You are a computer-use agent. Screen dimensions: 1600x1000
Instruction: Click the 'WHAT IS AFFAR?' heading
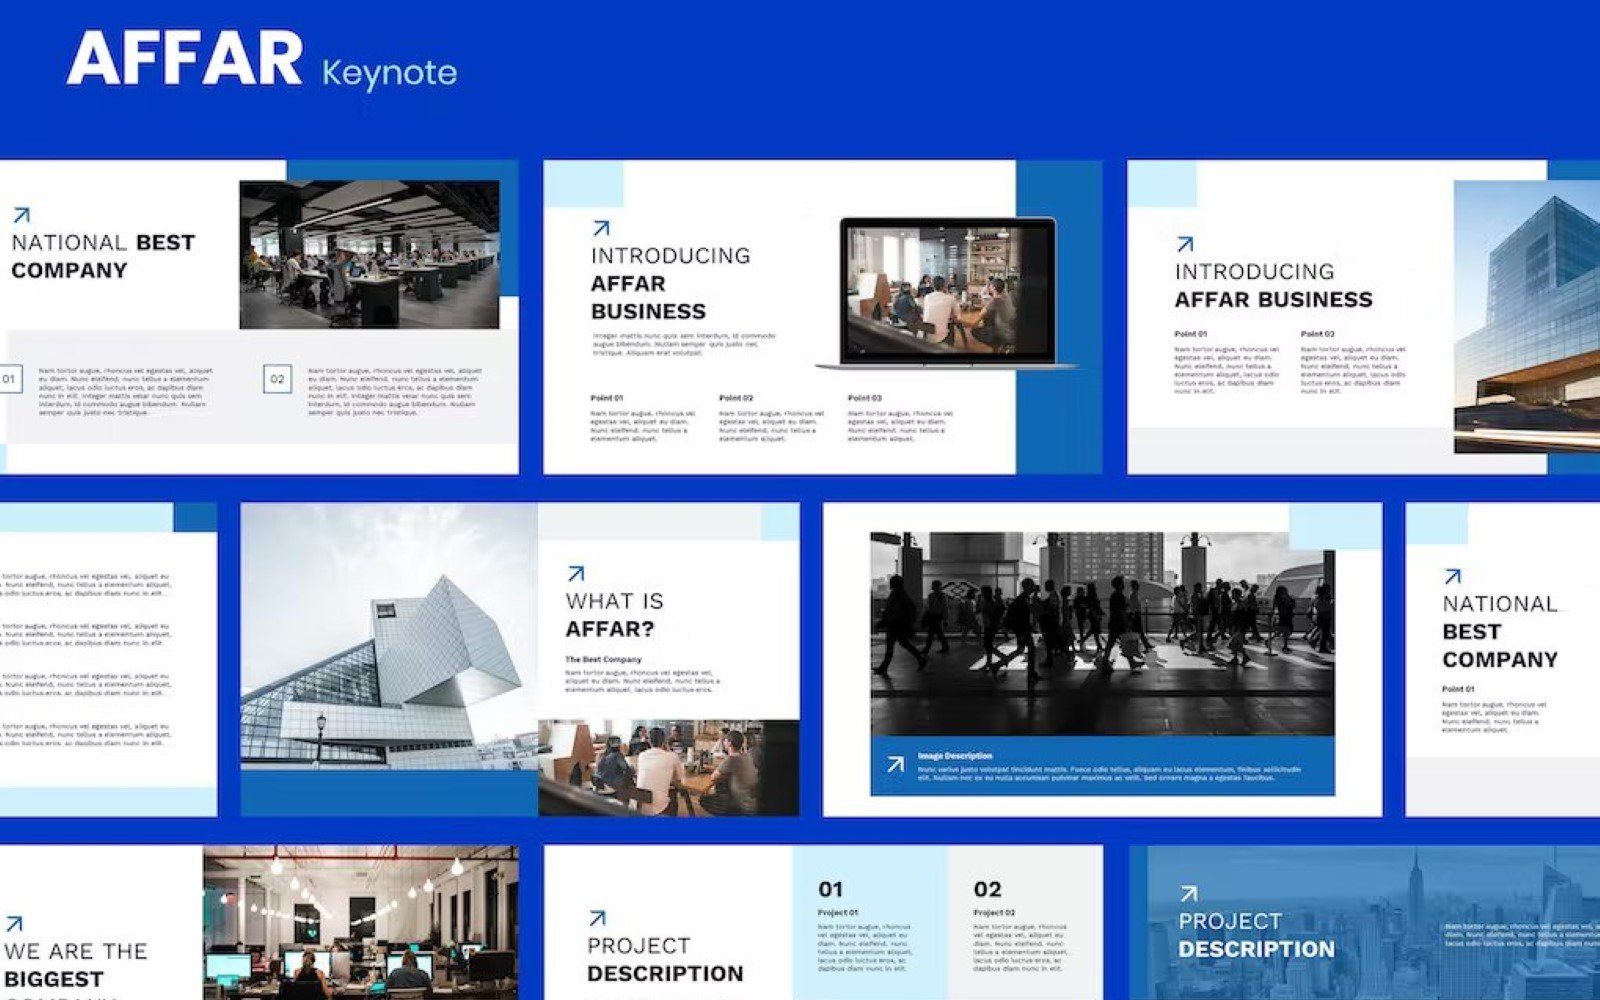pos(614,615)
